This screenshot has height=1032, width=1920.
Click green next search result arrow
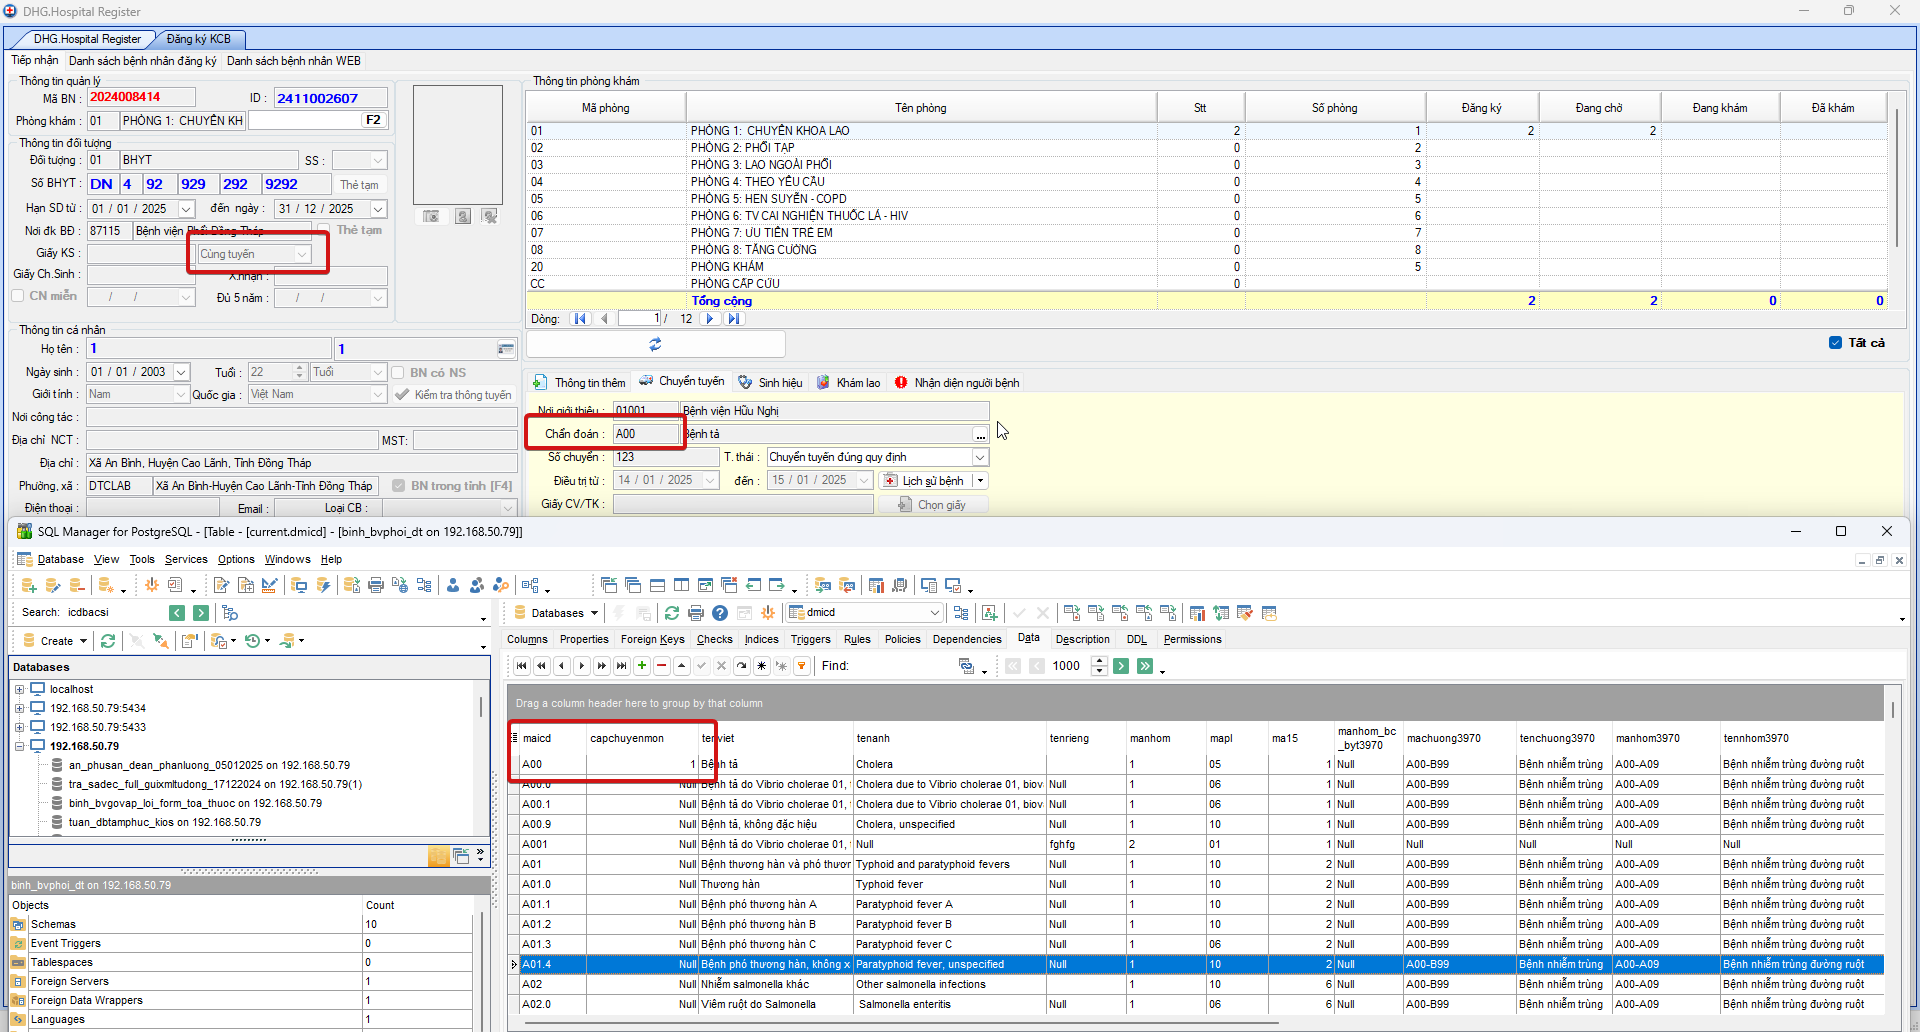click(x=201, y=613)
